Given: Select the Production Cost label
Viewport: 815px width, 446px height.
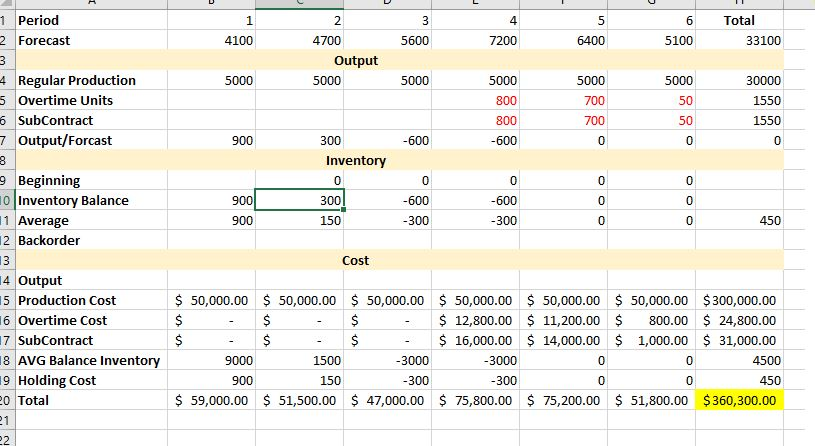Looking at the screenshot, I should click(x=91, y=300).
